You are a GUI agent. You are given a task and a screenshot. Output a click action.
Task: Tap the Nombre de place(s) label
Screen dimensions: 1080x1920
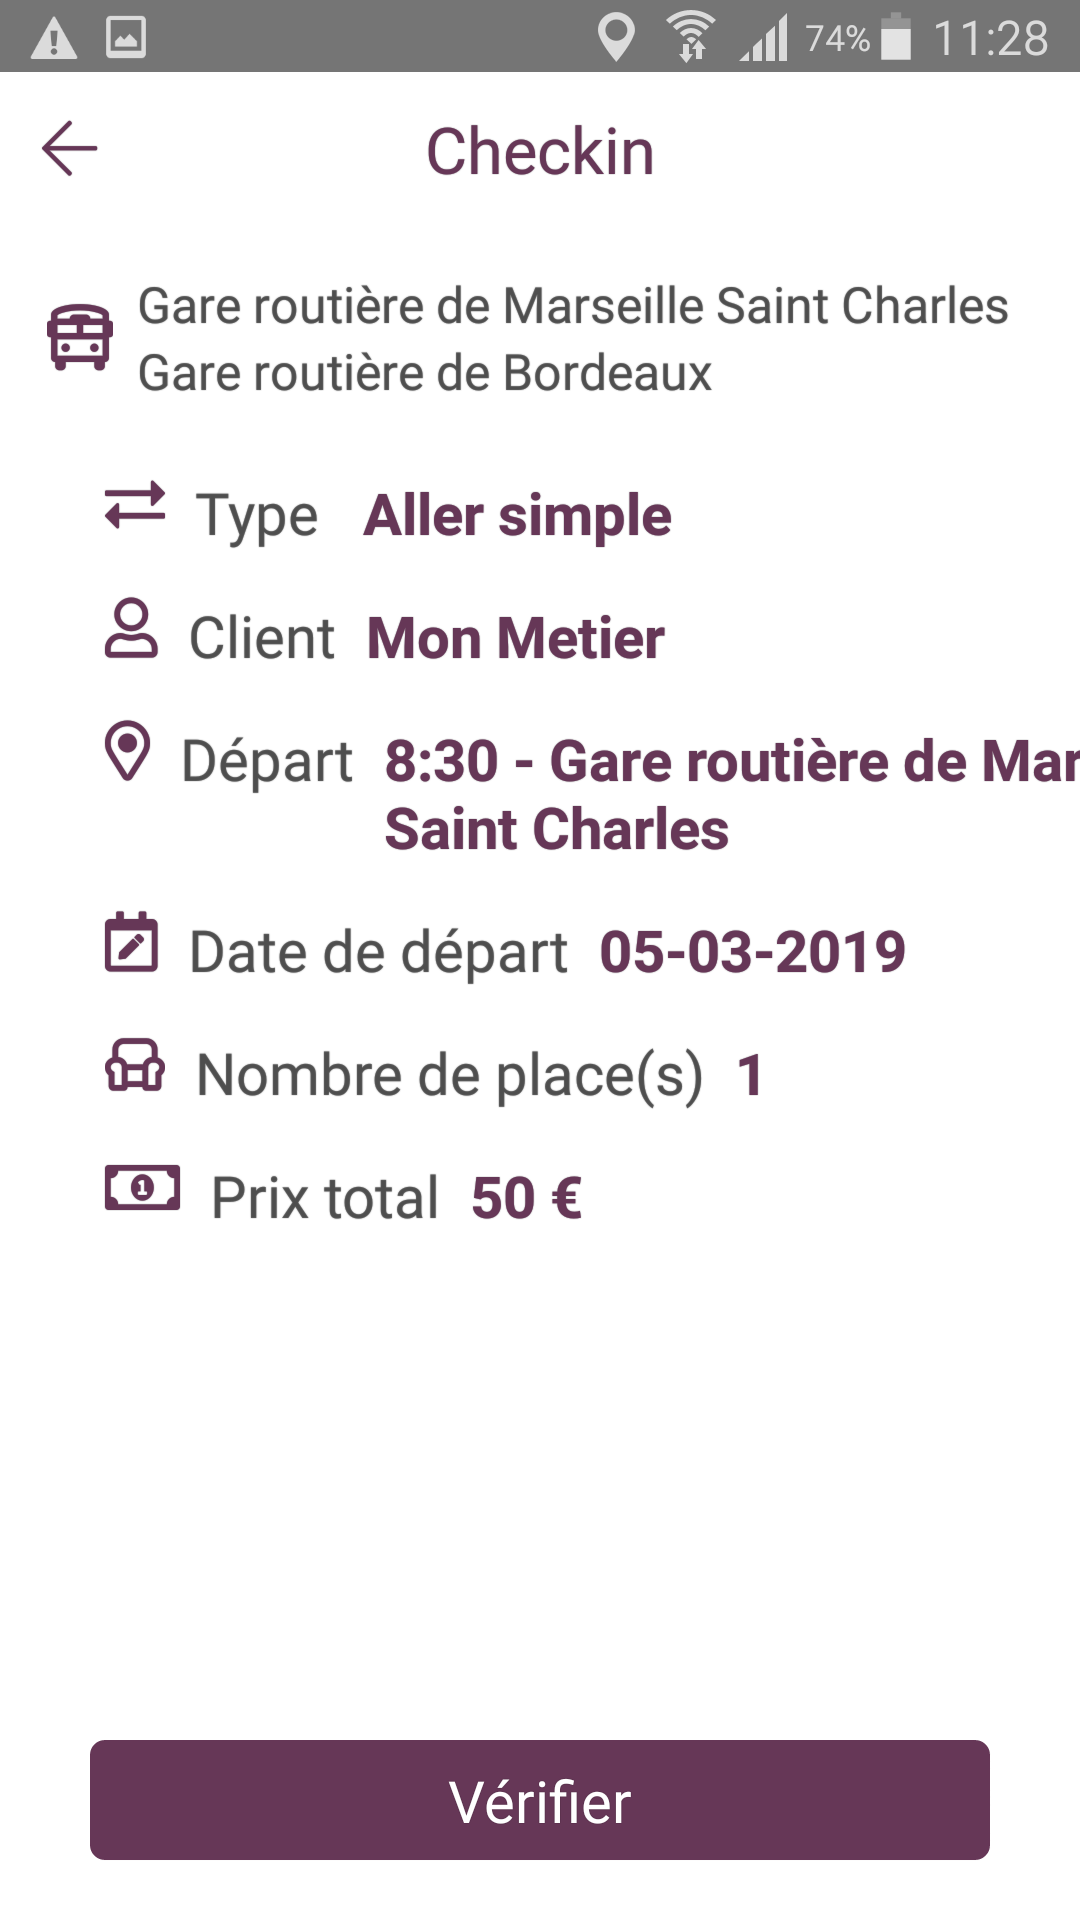pos(450,1075)
